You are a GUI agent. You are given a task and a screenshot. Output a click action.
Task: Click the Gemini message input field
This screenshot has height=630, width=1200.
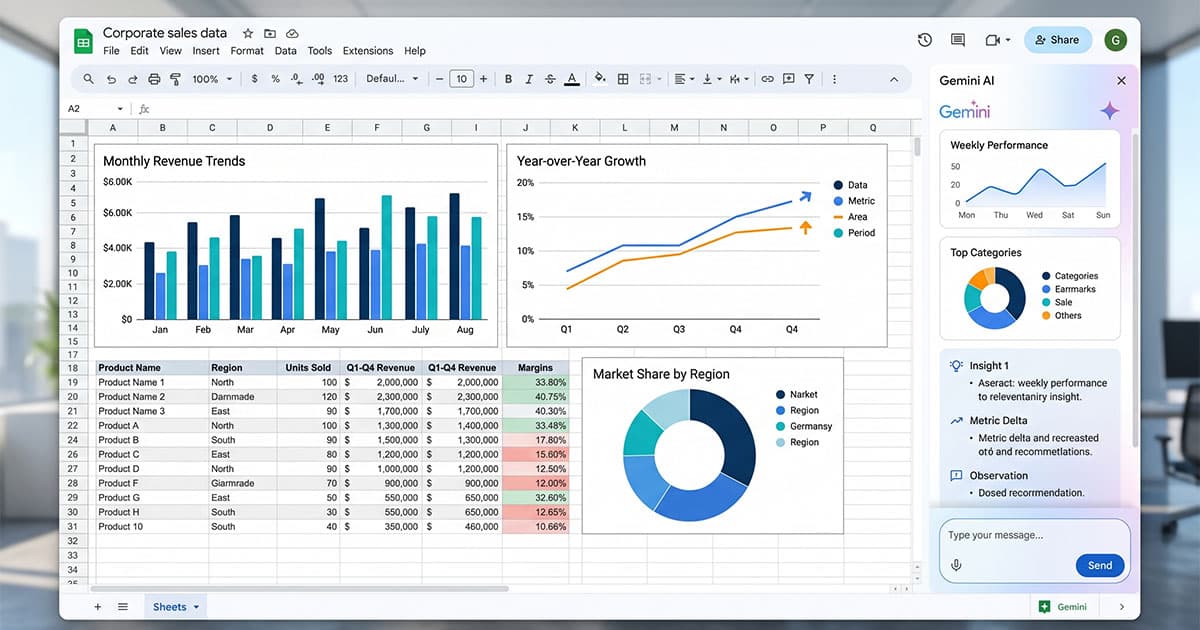pyautogui.click(x=1010, y=535)
